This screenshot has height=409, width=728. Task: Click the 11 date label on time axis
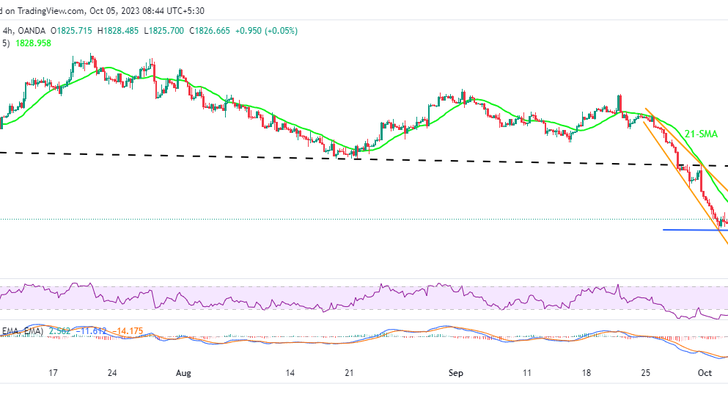point(527,373)
